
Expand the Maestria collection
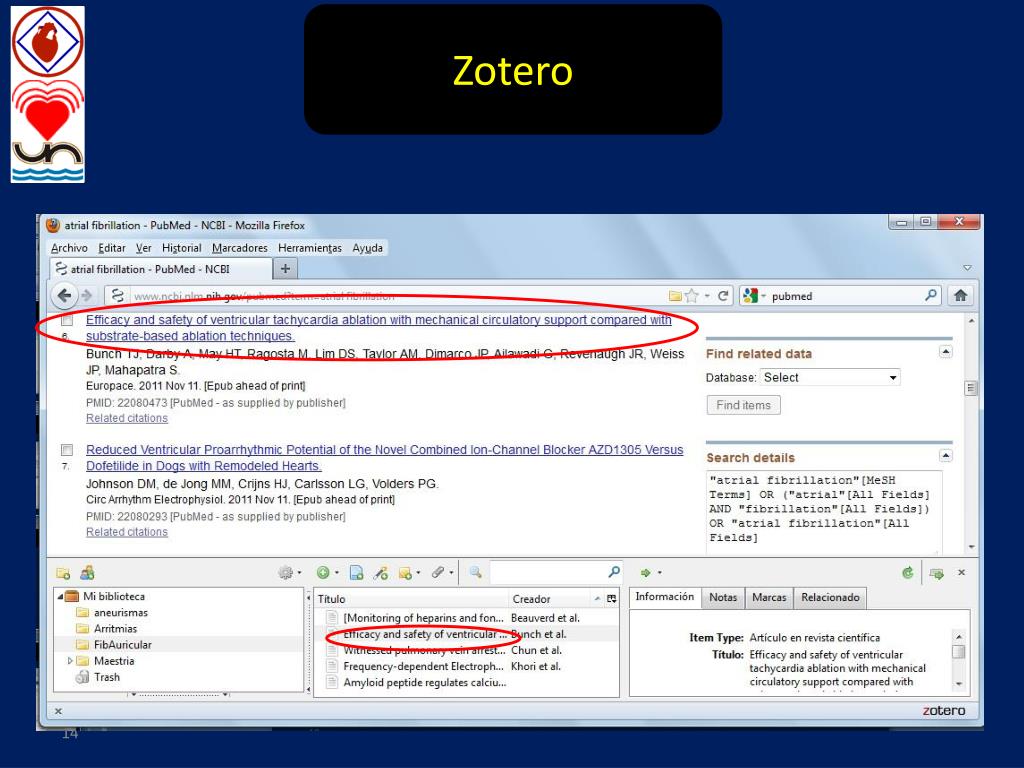(x=71, y=661)
